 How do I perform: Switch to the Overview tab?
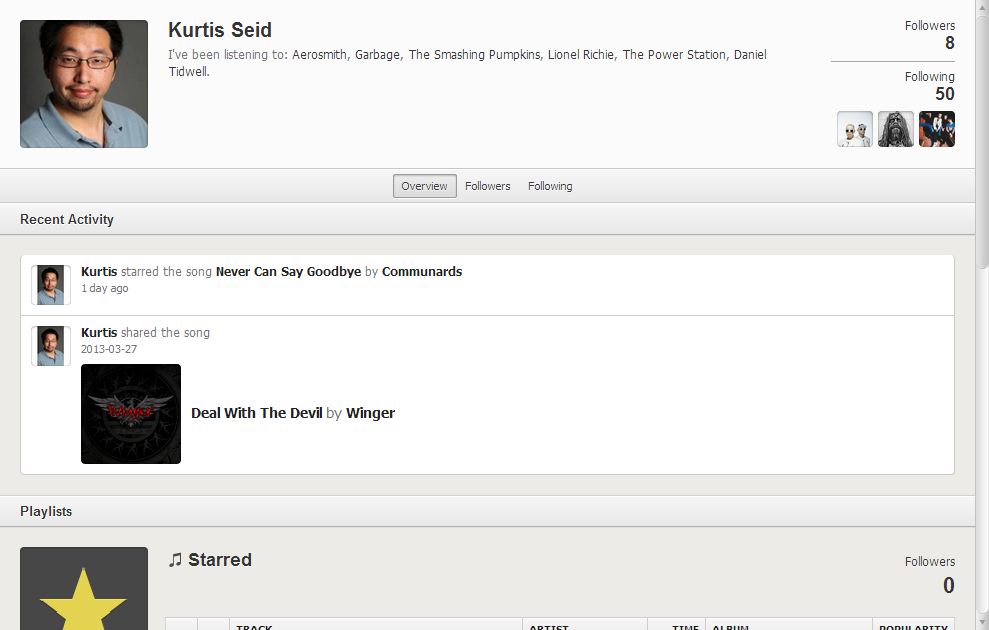pyautogui.click(x=425, y=186)
